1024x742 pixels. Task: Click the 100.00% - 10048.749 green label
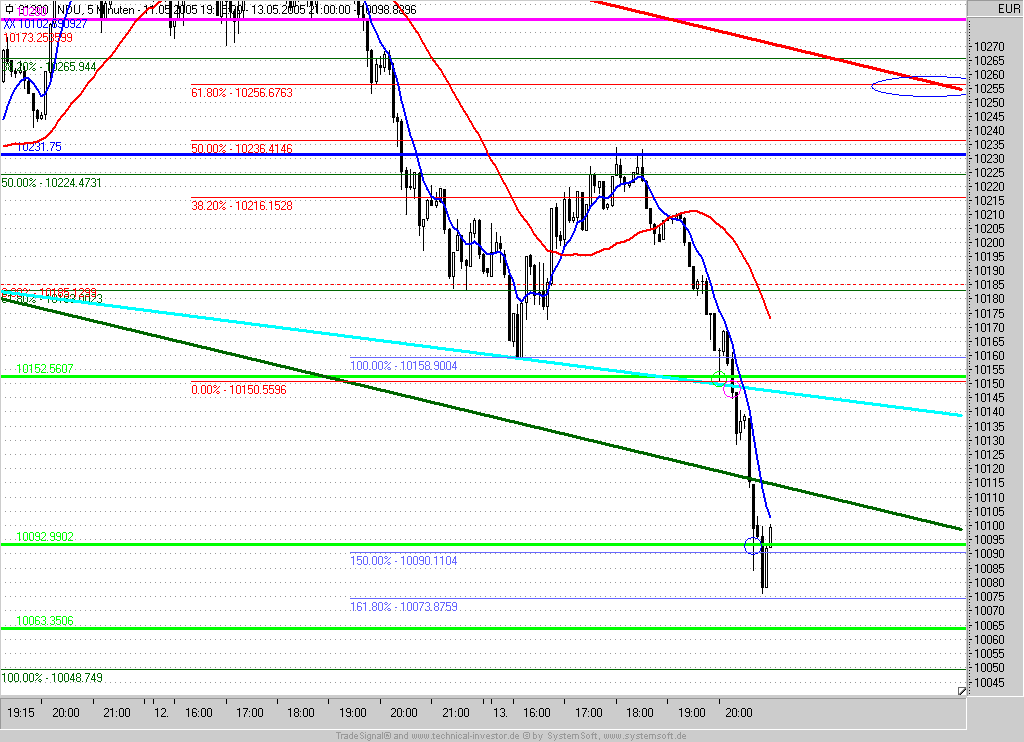[x=52, y=678]
